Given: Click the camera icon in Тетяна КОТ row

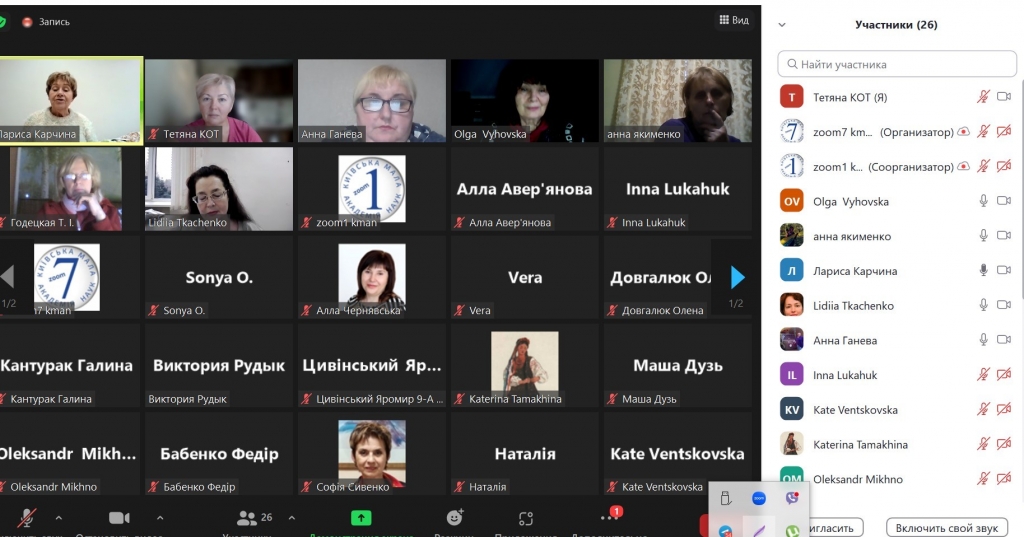Looking at the screenshot, I should pyautogui.click(x=1004, y=97).
